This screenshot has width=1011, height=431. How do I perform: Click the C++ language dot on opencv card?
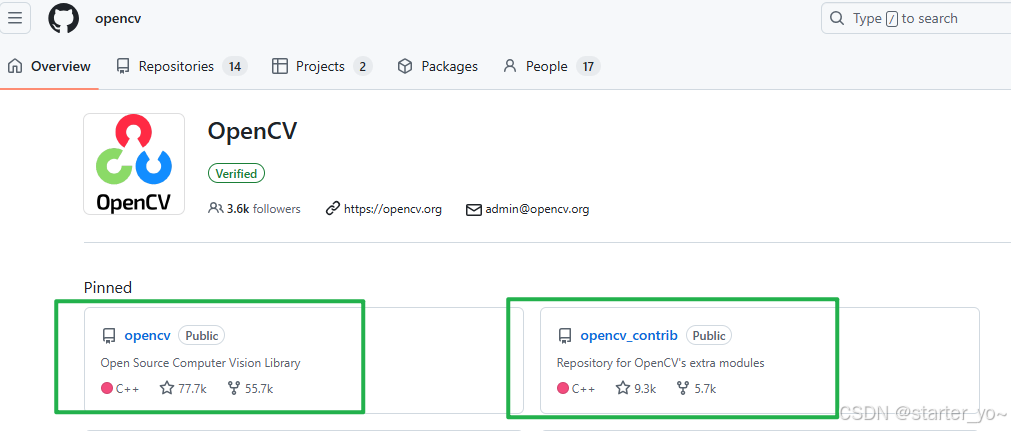(x=107, y=388)
